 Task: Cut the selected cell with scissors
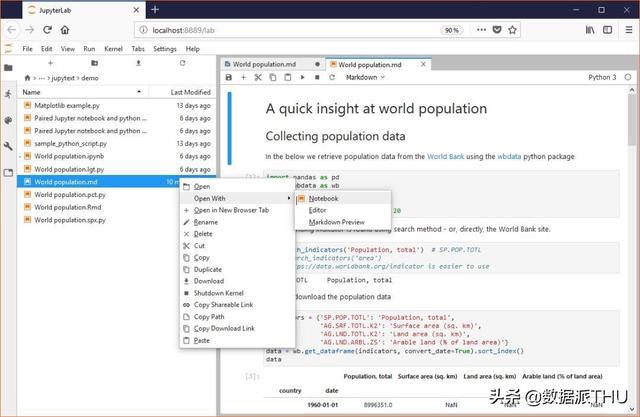pos(258,77)
